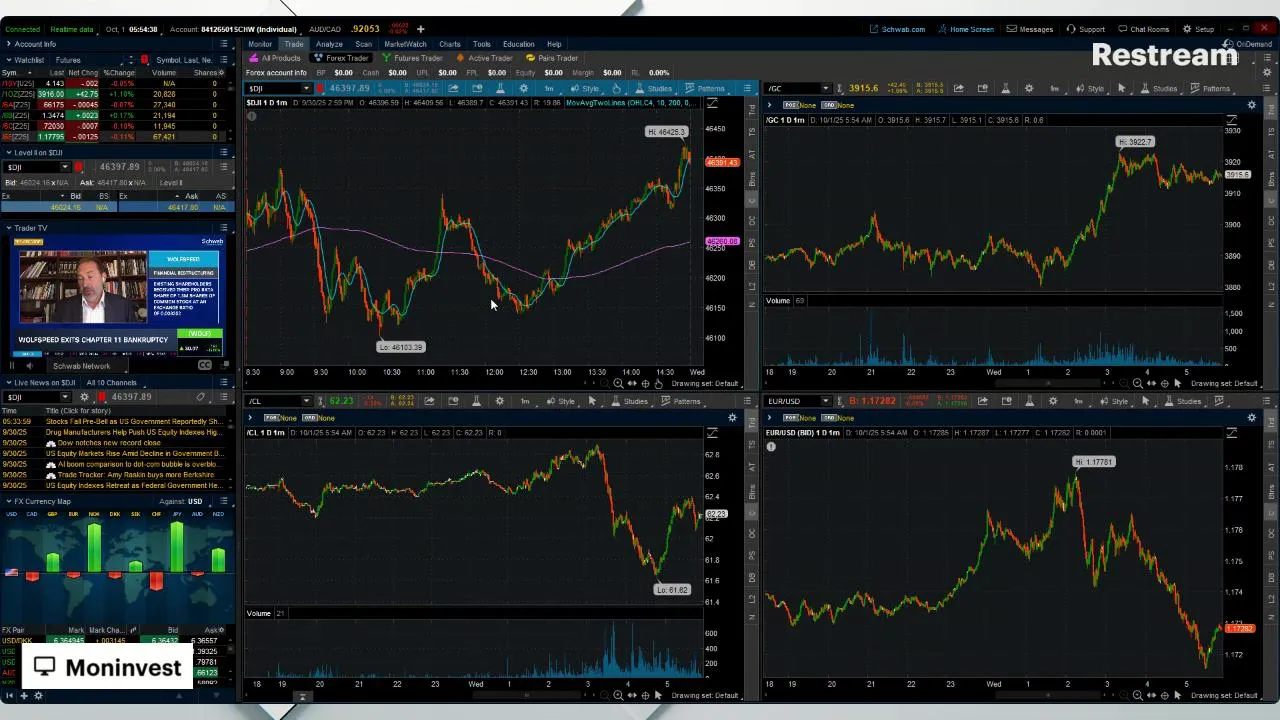This screenshot has width=1280, height=720.
Task: Open the Monitor tab
Action: [x=260, y=44]
